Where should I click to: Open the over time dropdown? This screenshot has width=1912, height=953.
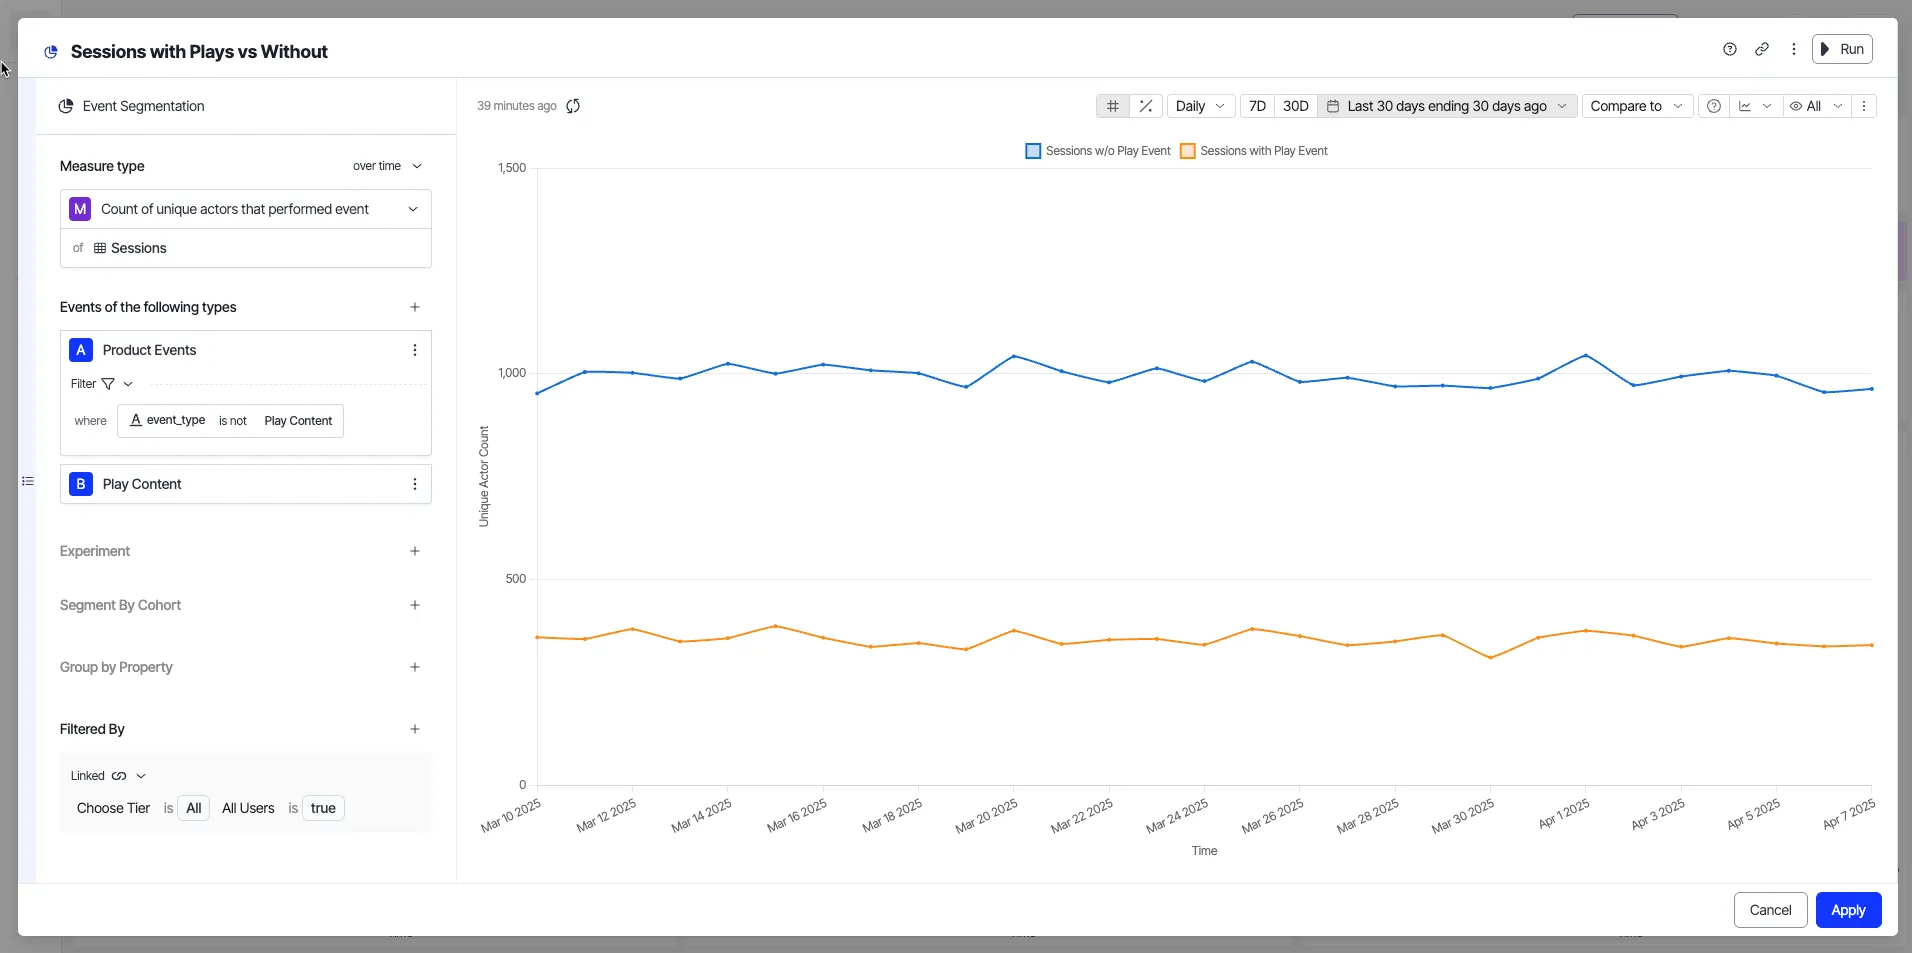tap(388, 166)
